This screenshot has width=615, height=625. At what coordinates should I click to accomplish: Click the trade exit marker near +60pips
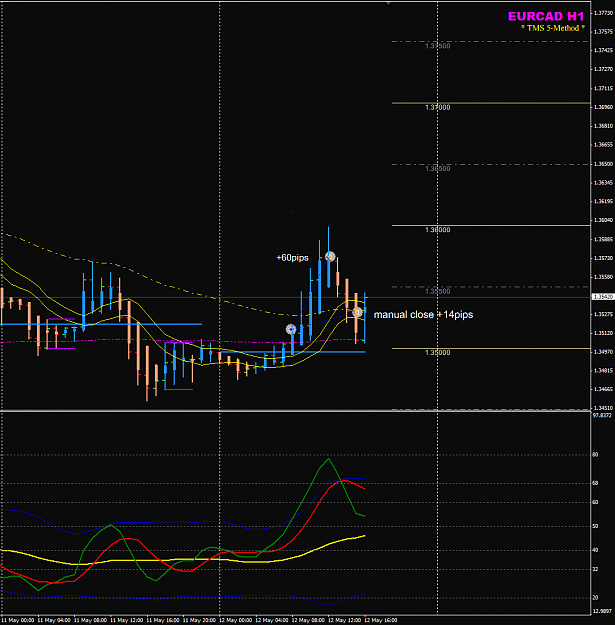point(330,256)
